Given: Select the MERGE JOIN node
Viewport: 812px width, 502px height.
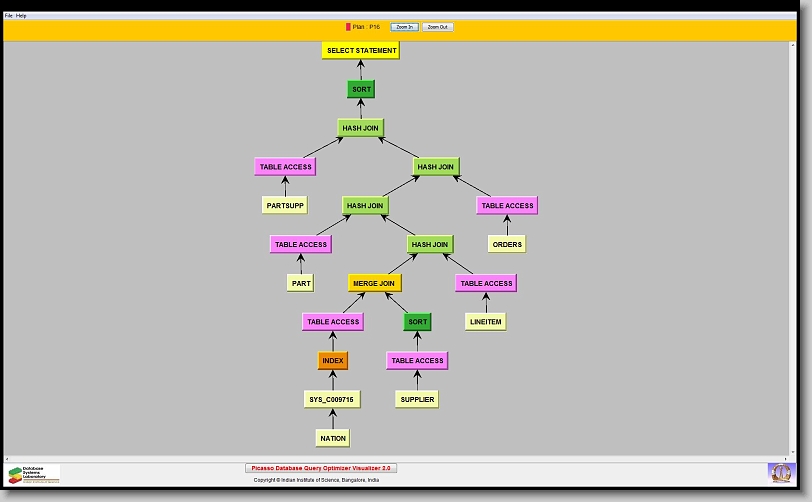Looking at the screenshot, I should (x=374, y=283).
